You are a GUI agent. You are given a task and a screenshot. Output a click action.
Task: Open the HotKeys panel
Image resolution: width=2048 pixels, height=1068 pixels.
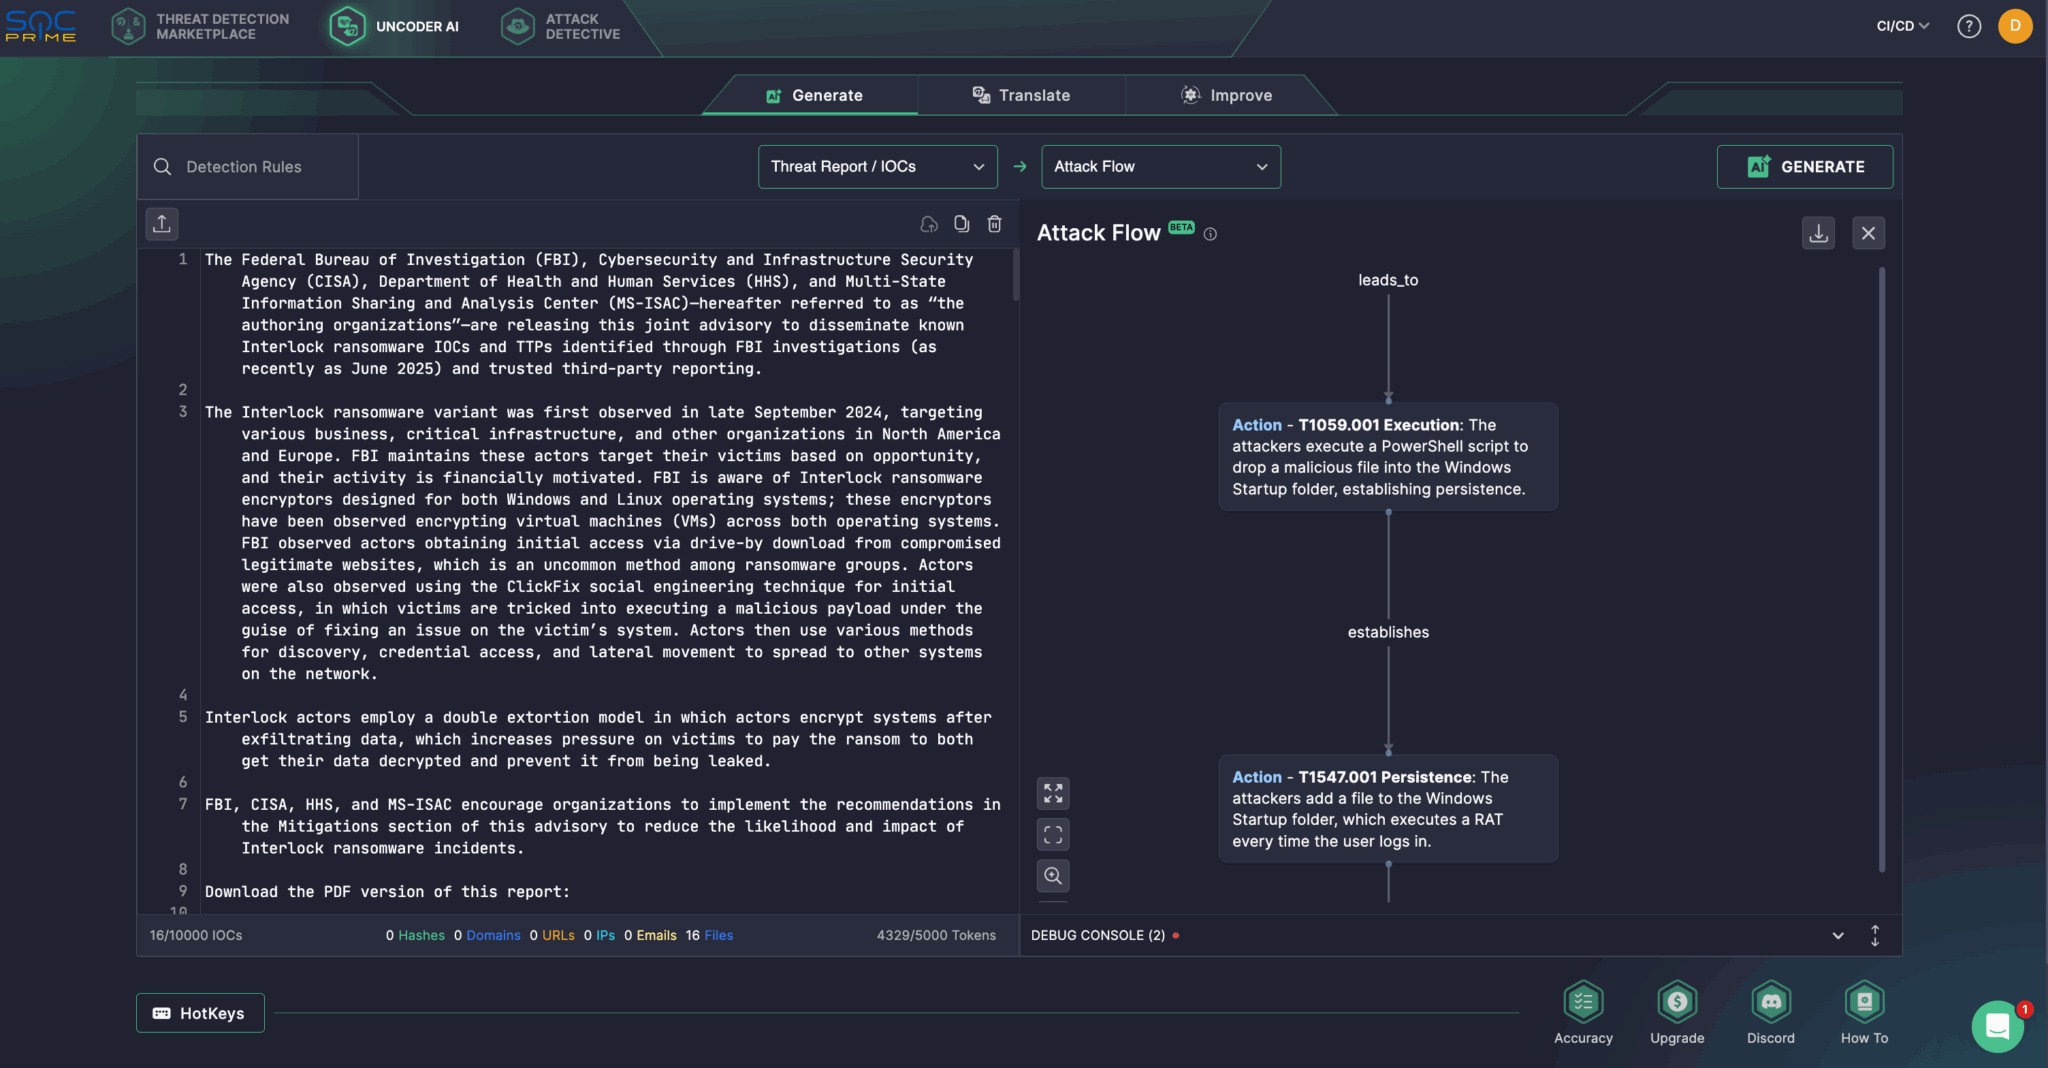click(x=199, y=1012)
